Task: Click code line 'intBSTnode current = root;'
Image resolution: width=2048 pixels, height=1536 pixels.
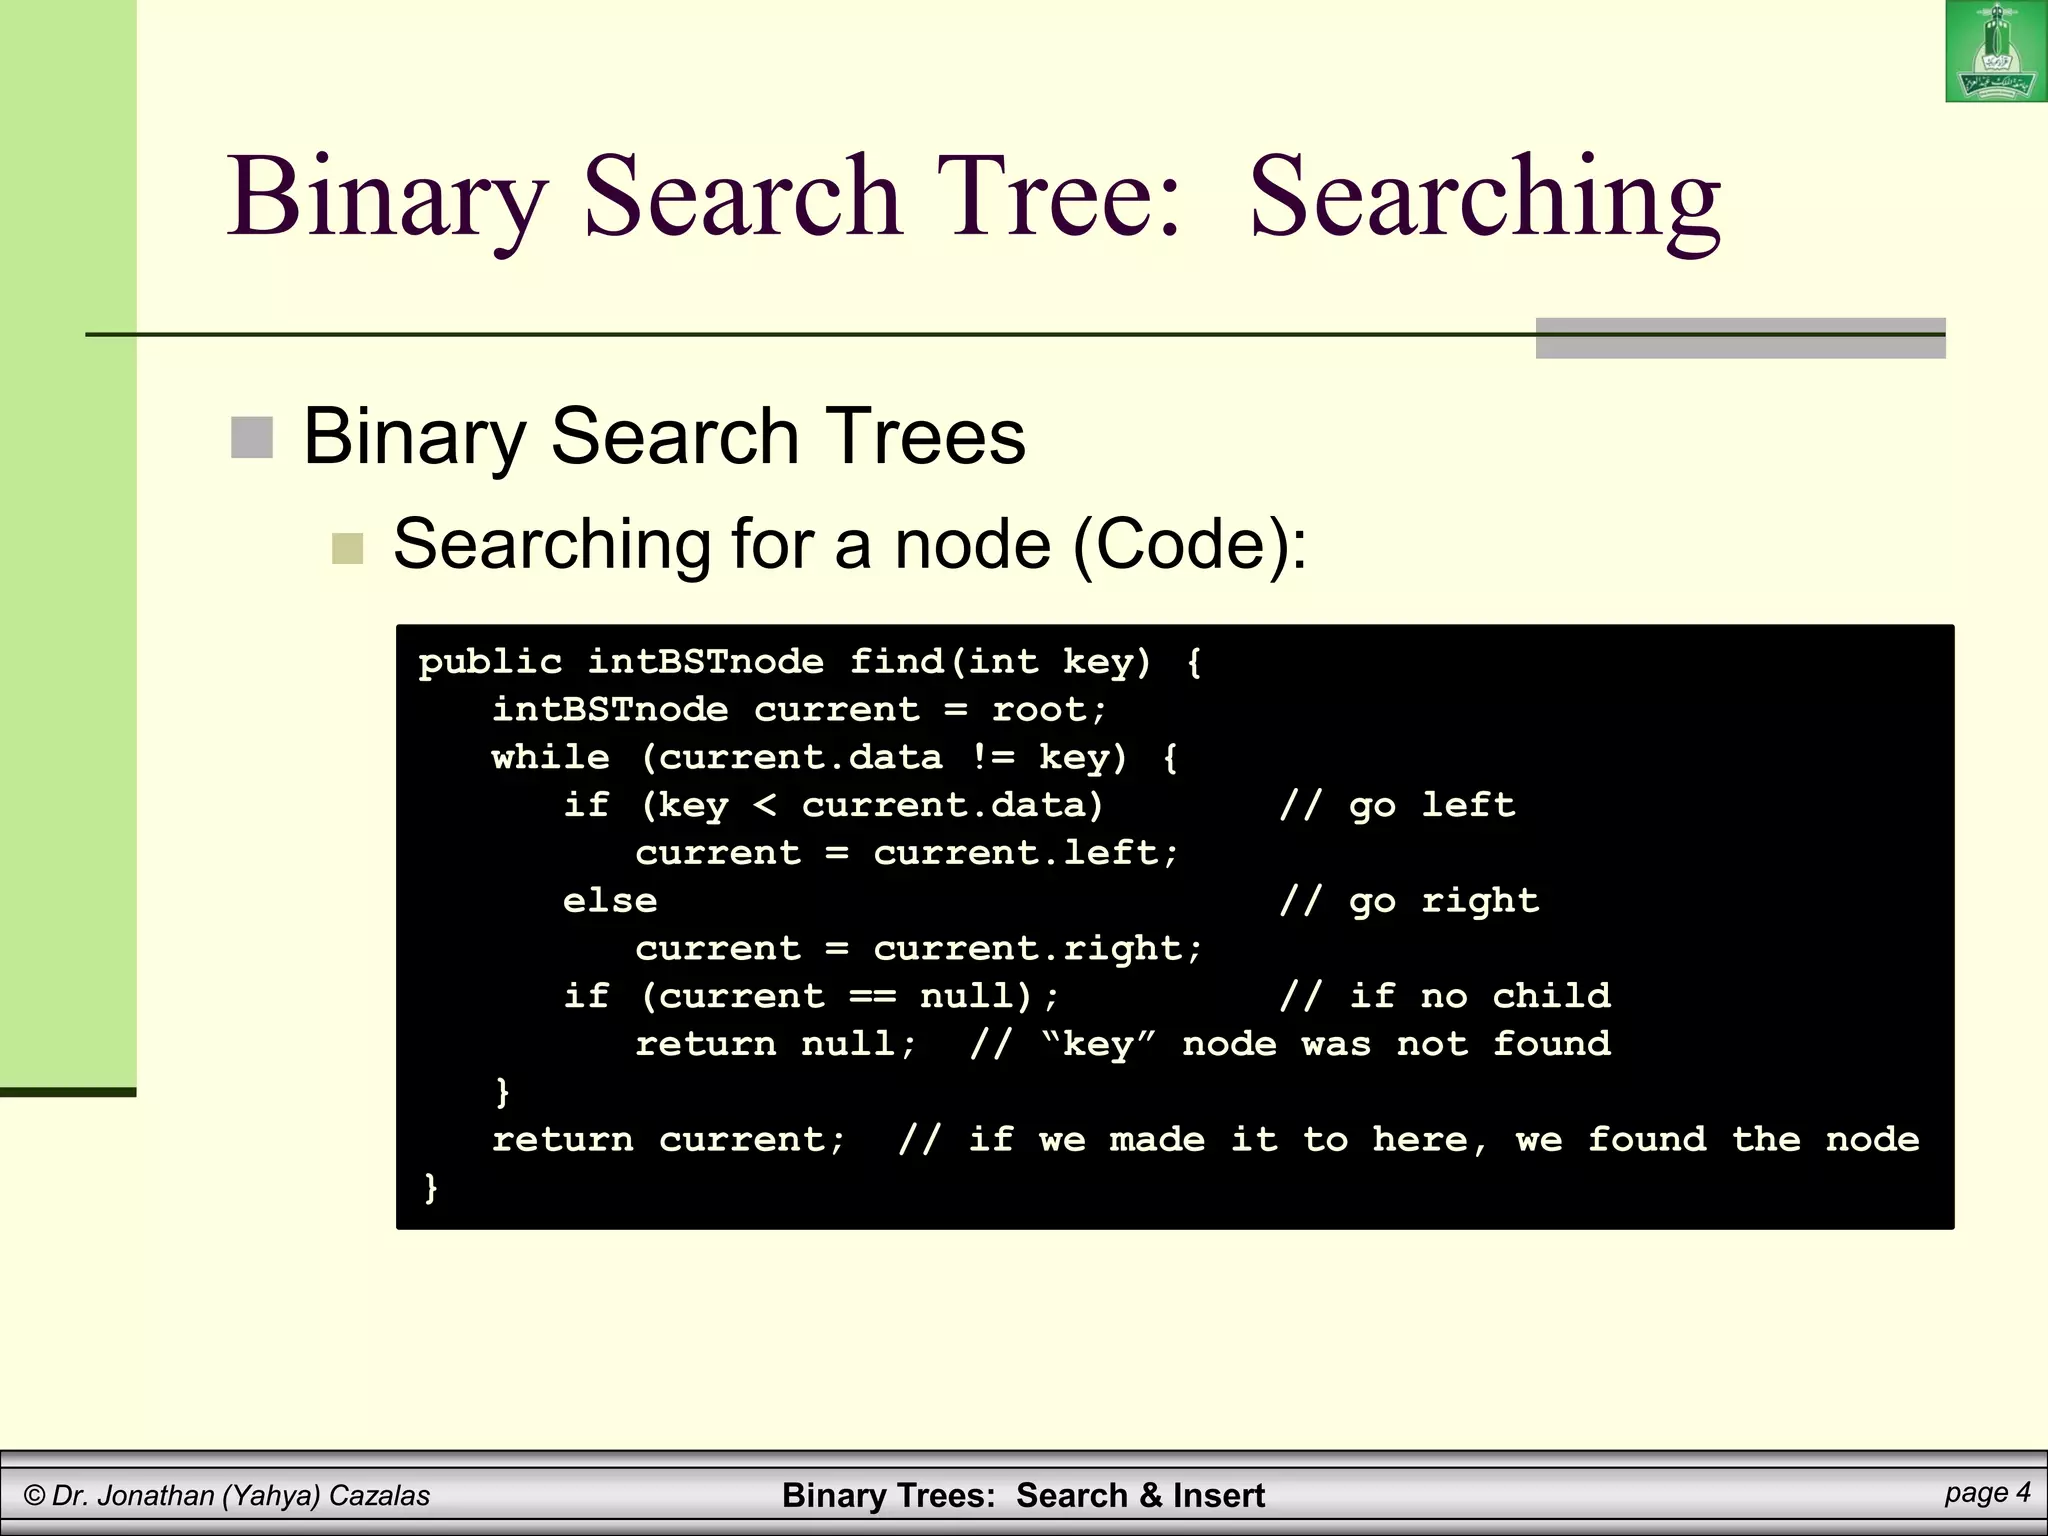Action: [x=800, y=710]
